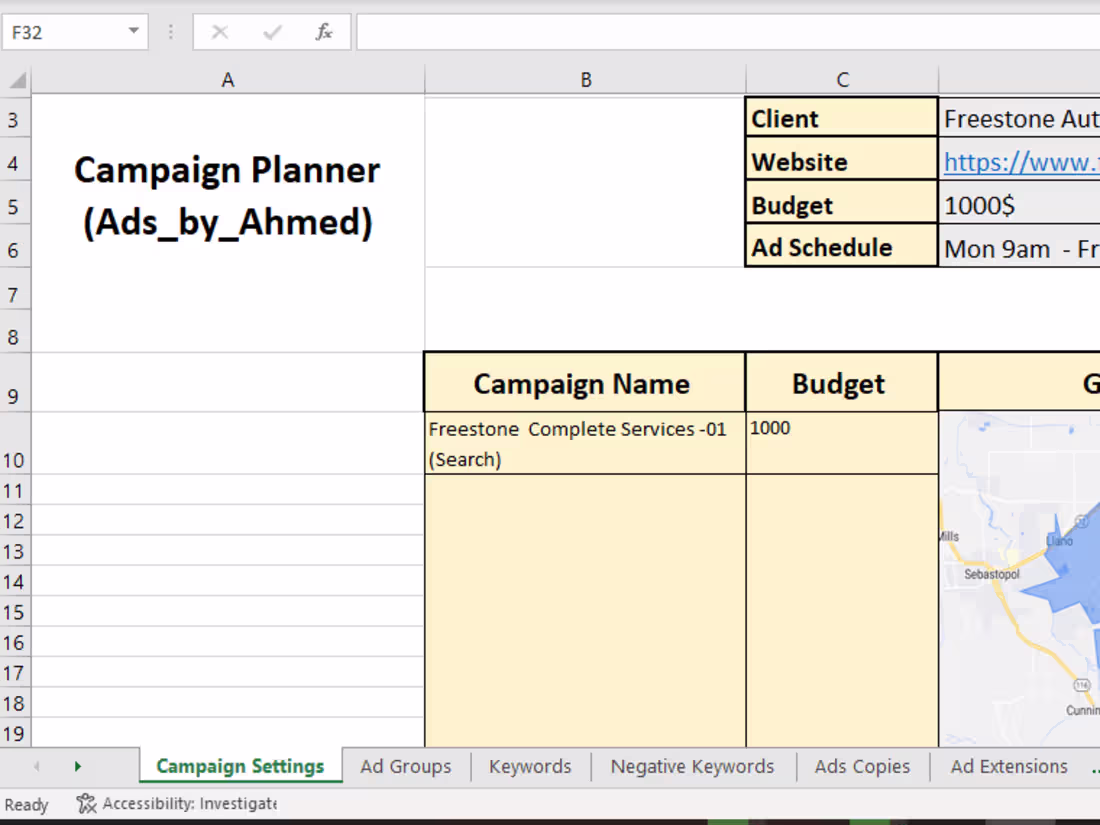Viewport: 1100px width, 825px height.
Task: Click the vertical dots separator near the Name Box
Action: click(x=170, y=31)
